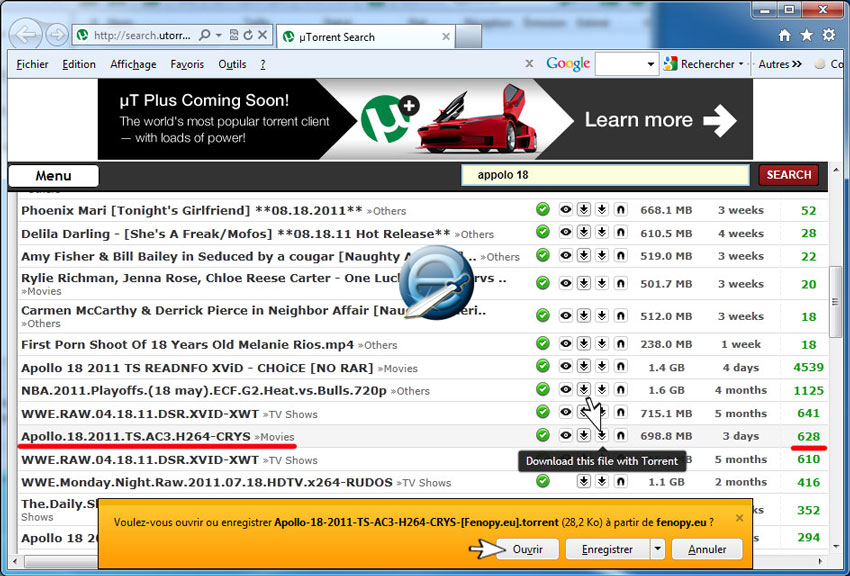Click the boxed download arrow in the 698.8 MB row

[583, 435]
